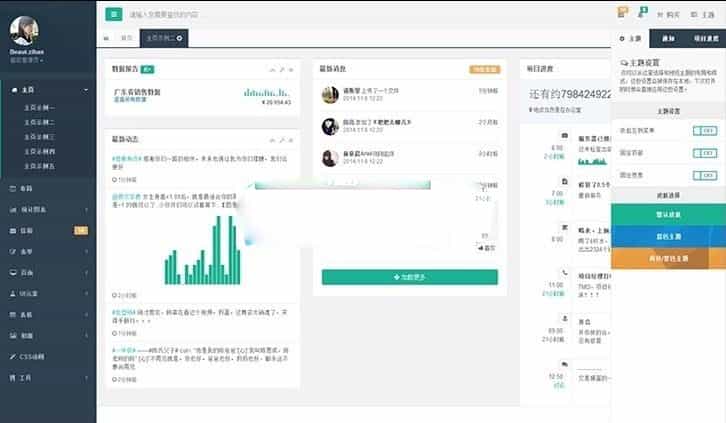Click the green hamburger menu toggle button
Screen dimensions: 726x423
[114, 14]
